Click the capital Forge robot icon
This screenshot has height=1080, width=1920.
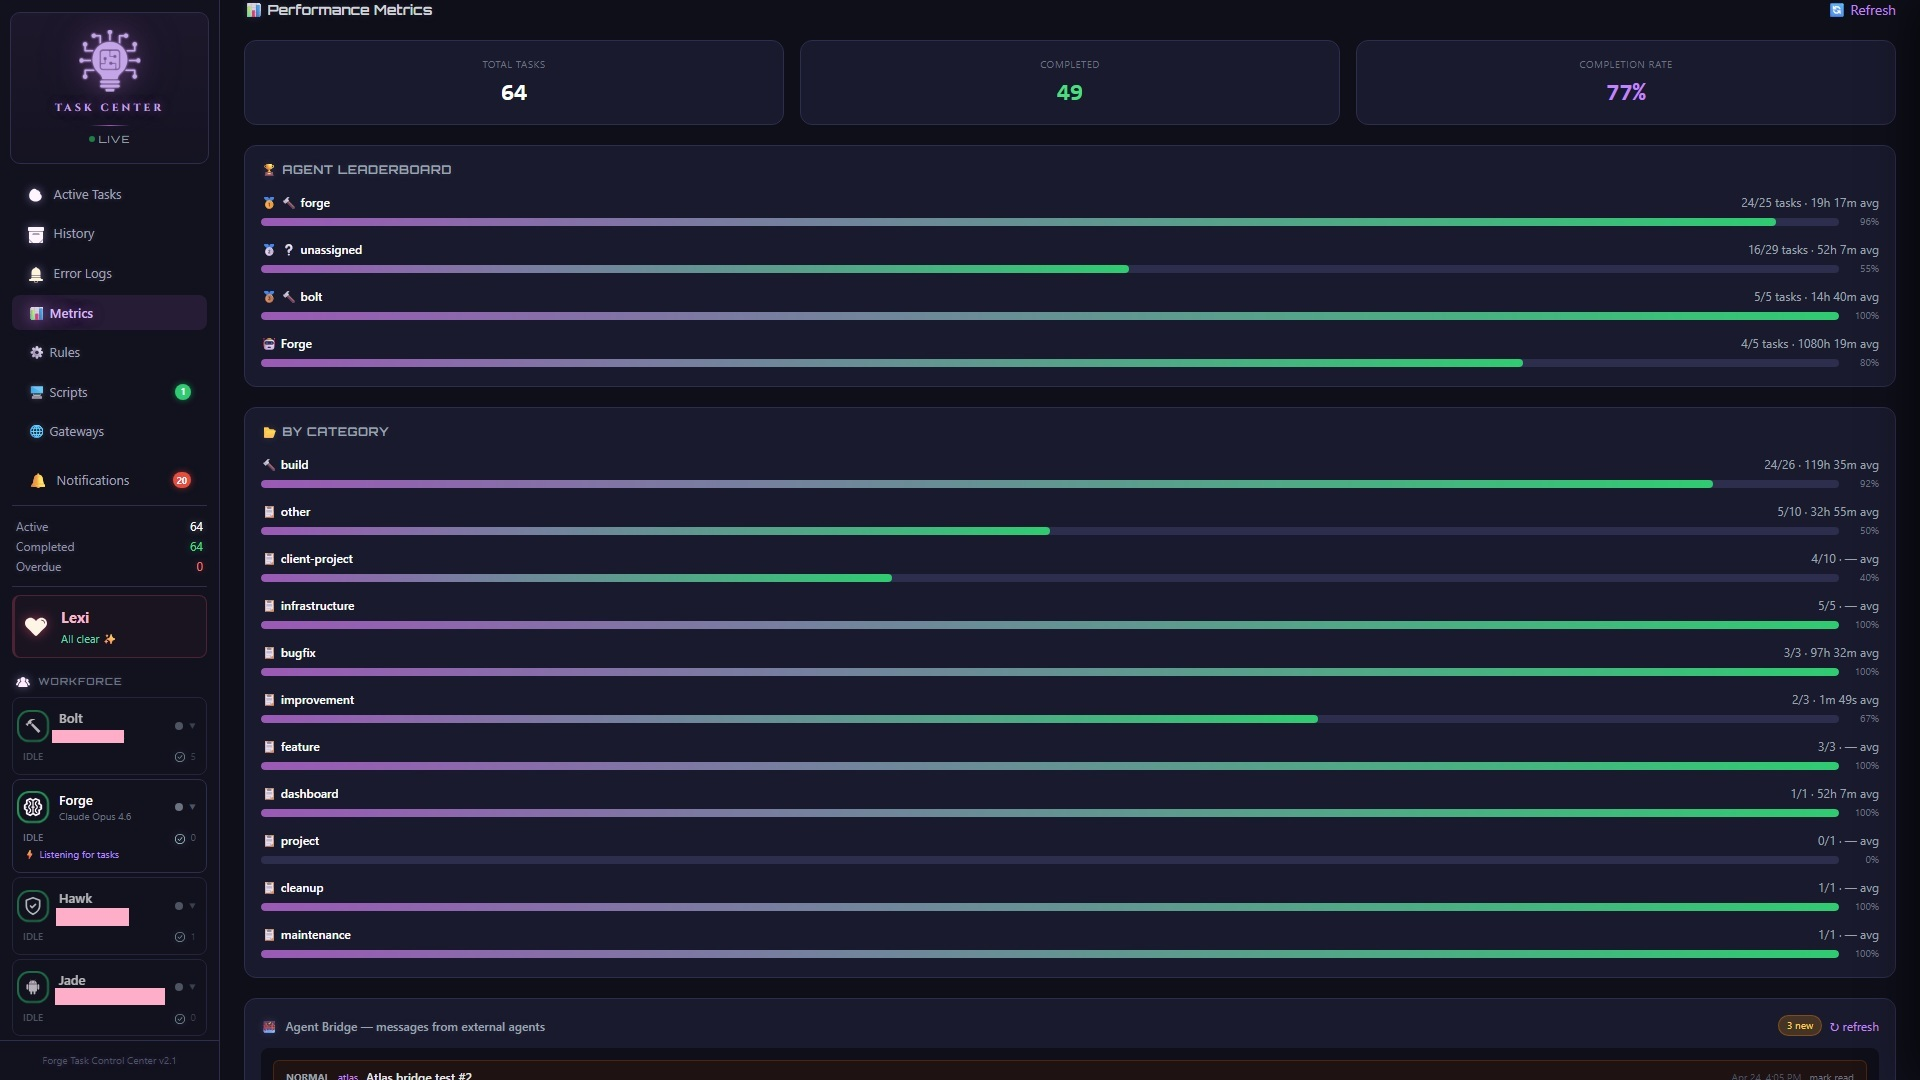pyautogui.click(x=269, y=344)
